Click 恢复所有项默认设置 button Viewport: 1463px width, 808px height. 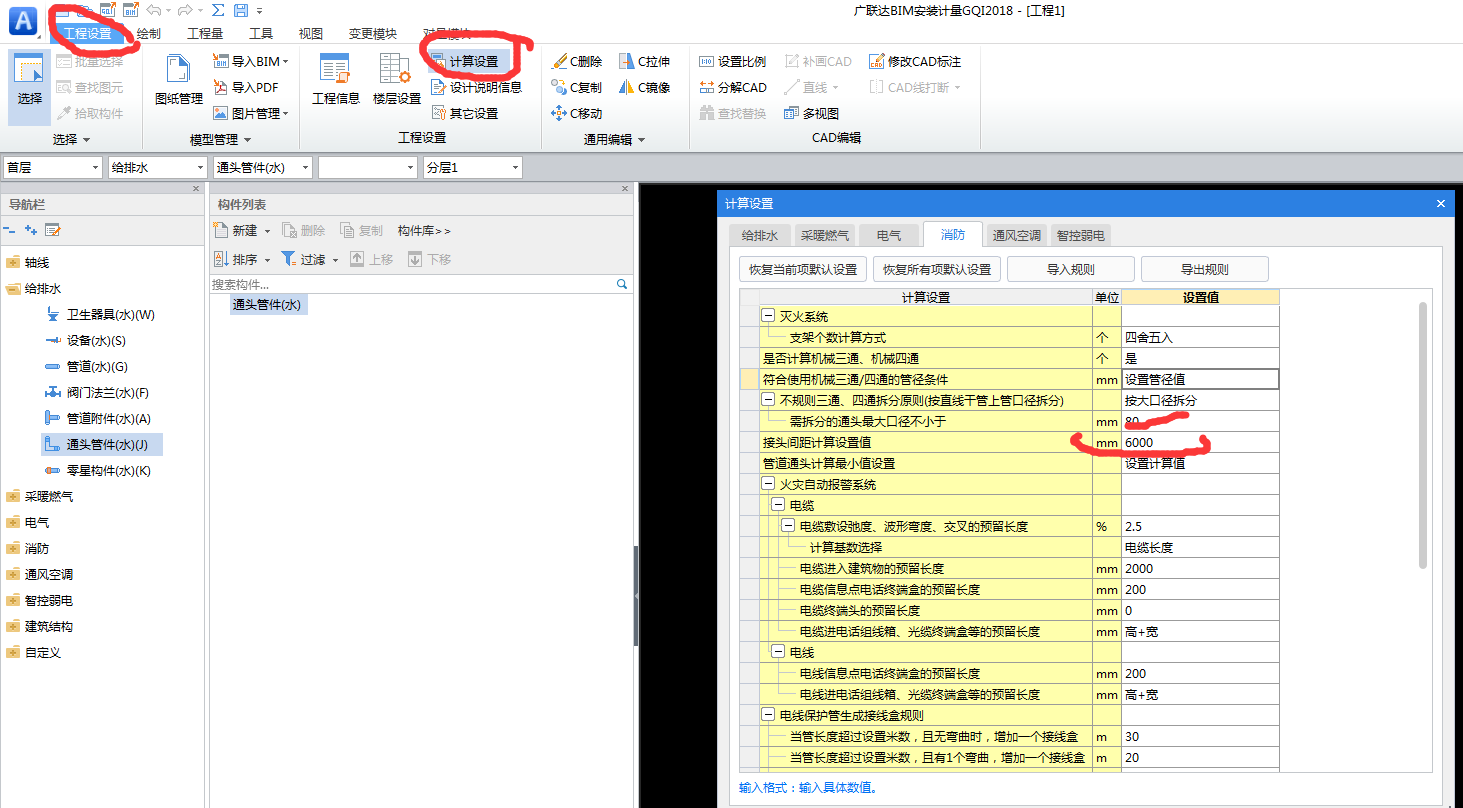(x=937, y=269)
